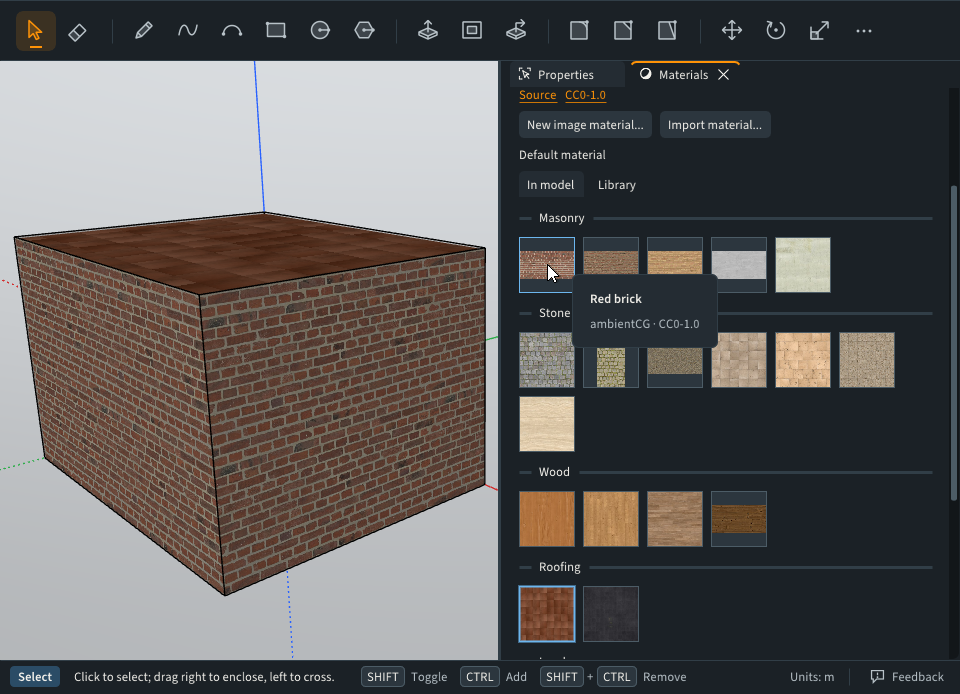Select the peach tile Stone swatch
This screenshot has width=960, height=694.
tap(803, 360)
